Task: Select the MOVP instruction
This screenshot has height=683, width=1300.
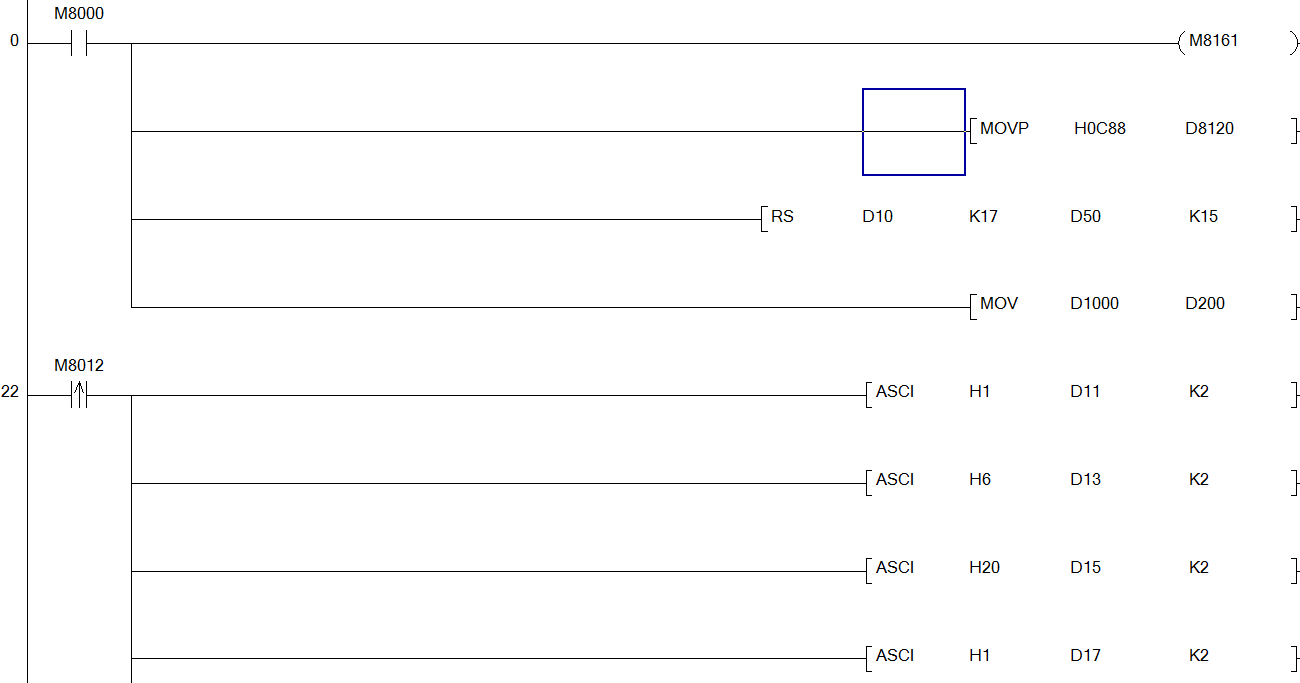Action: pos(1003,129)
